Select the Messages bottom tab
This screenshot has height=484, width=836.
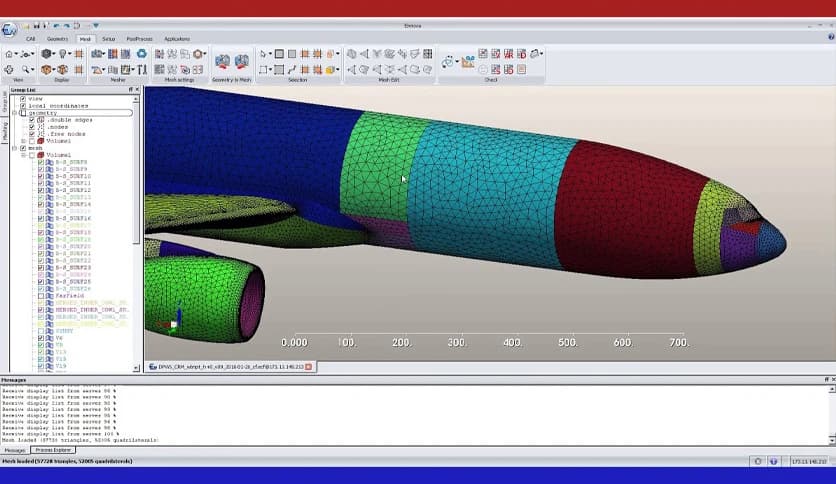(15, 450)
